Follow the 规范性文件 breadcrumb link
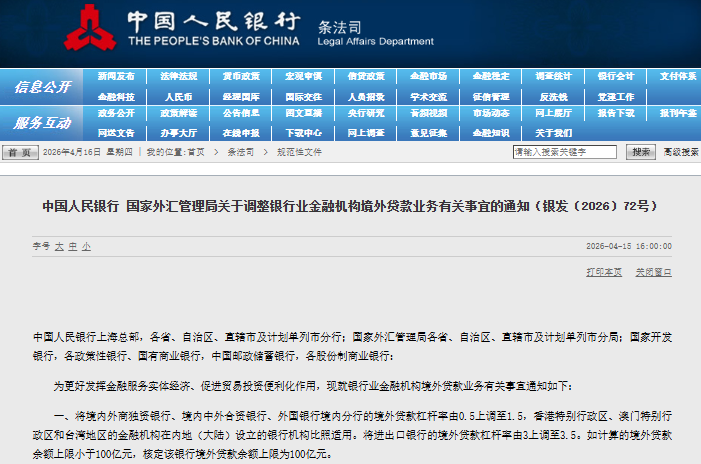This screenshot has height=464, width=701. click(x=299, y=152)
